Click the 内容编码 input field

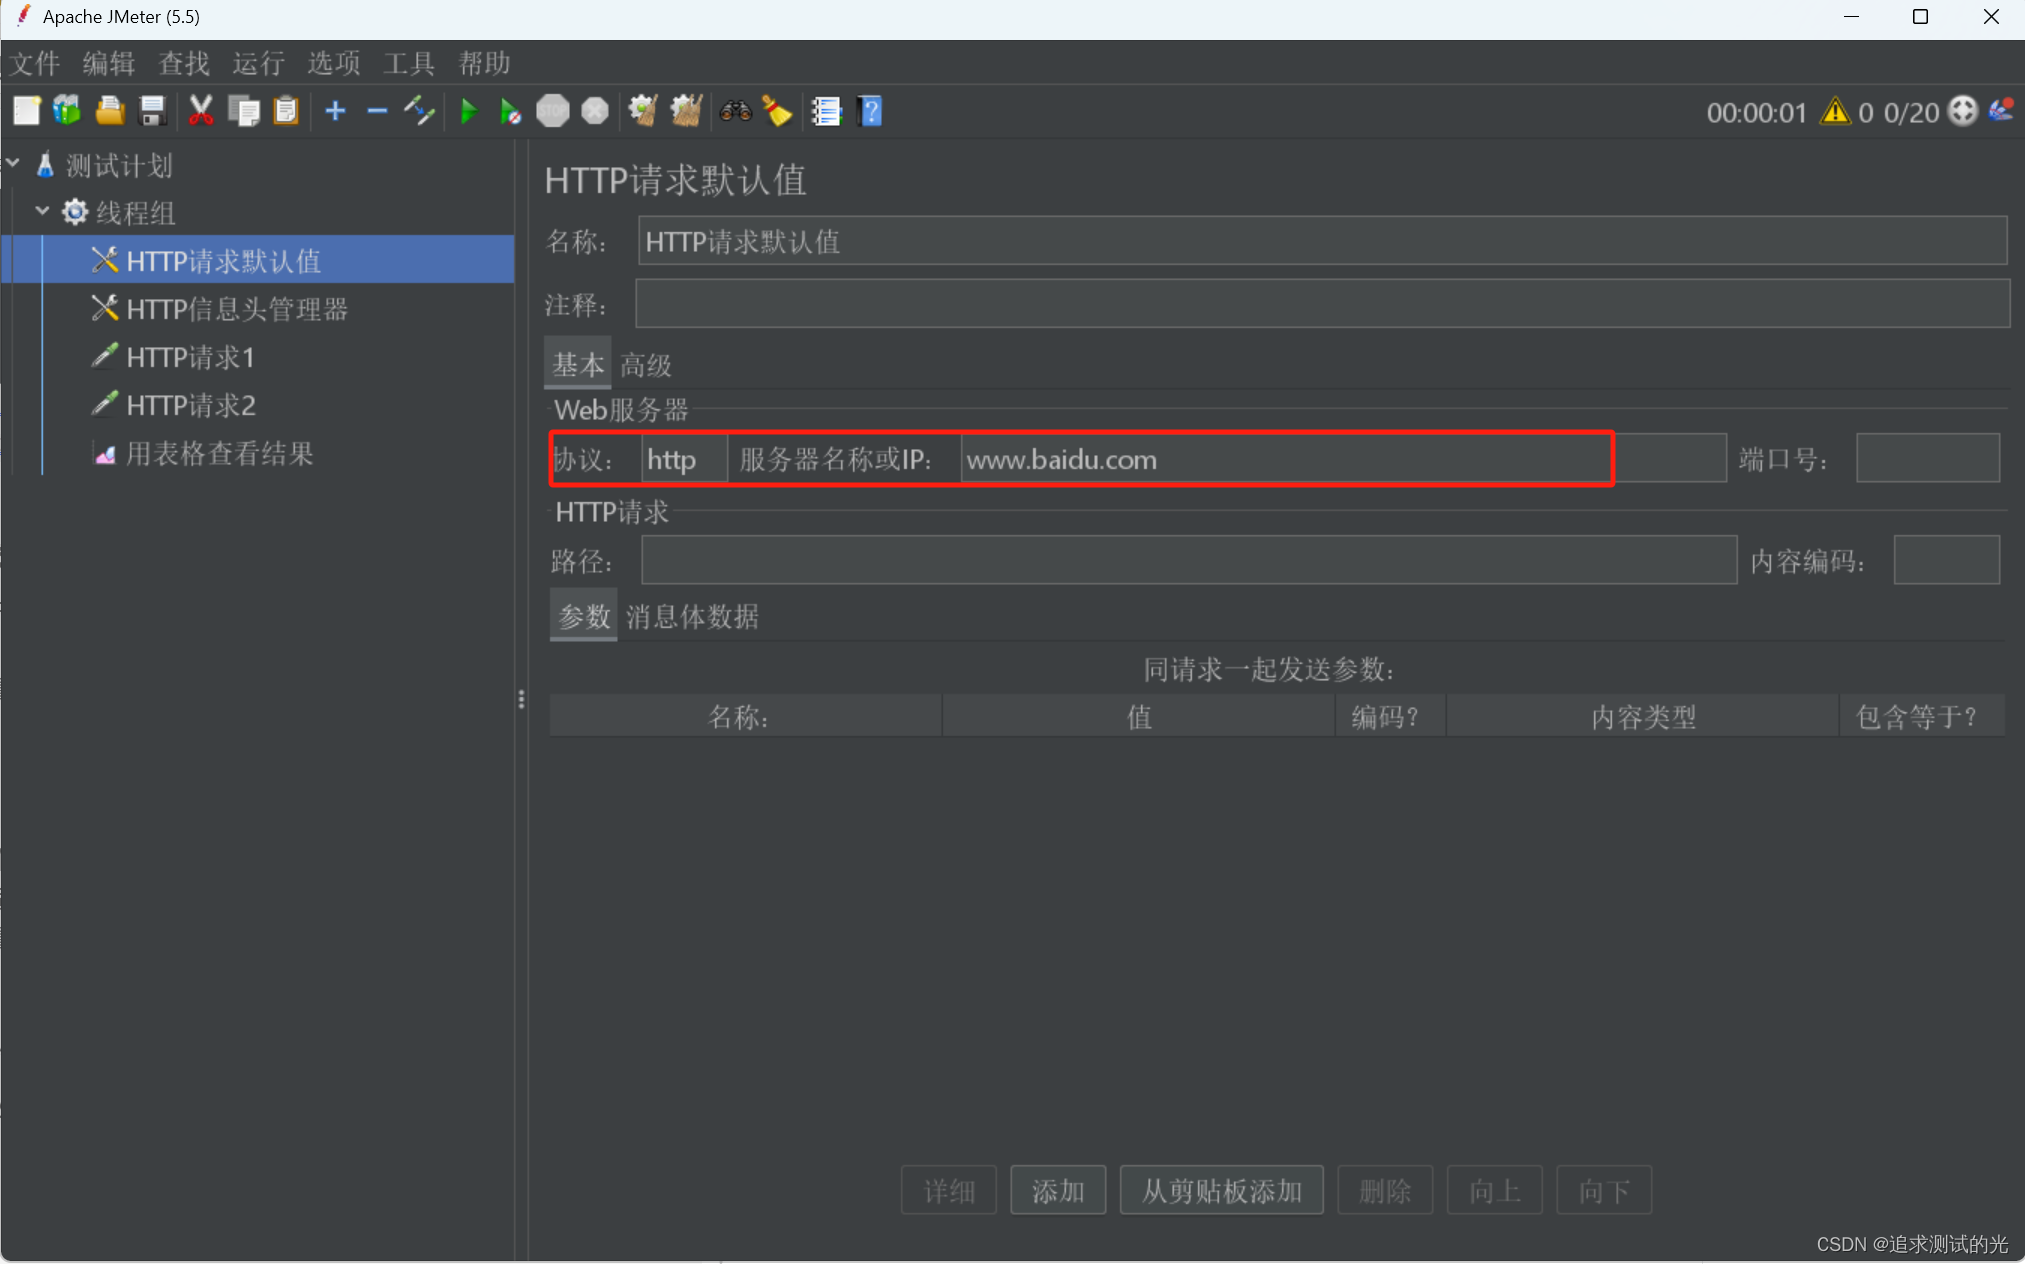click(1947, 560)
